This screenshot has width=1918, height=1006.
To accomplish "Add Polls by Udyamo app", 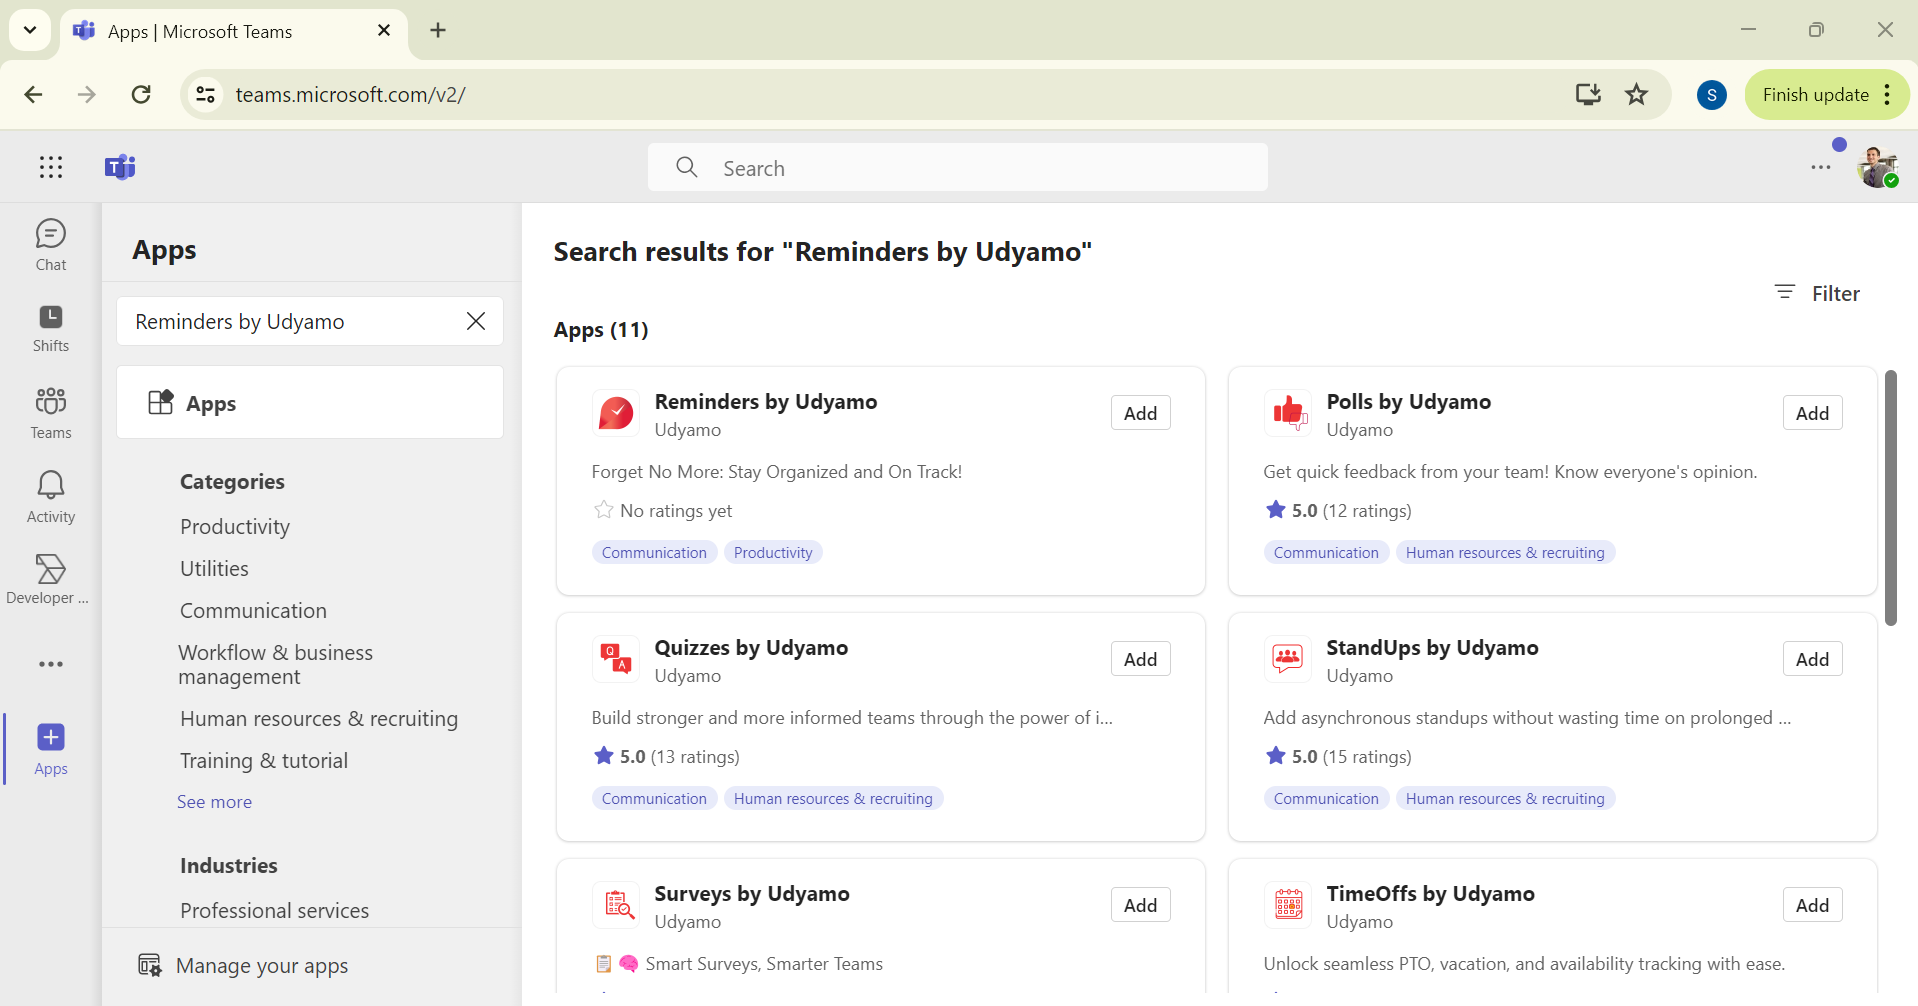I will (1812, 413).
